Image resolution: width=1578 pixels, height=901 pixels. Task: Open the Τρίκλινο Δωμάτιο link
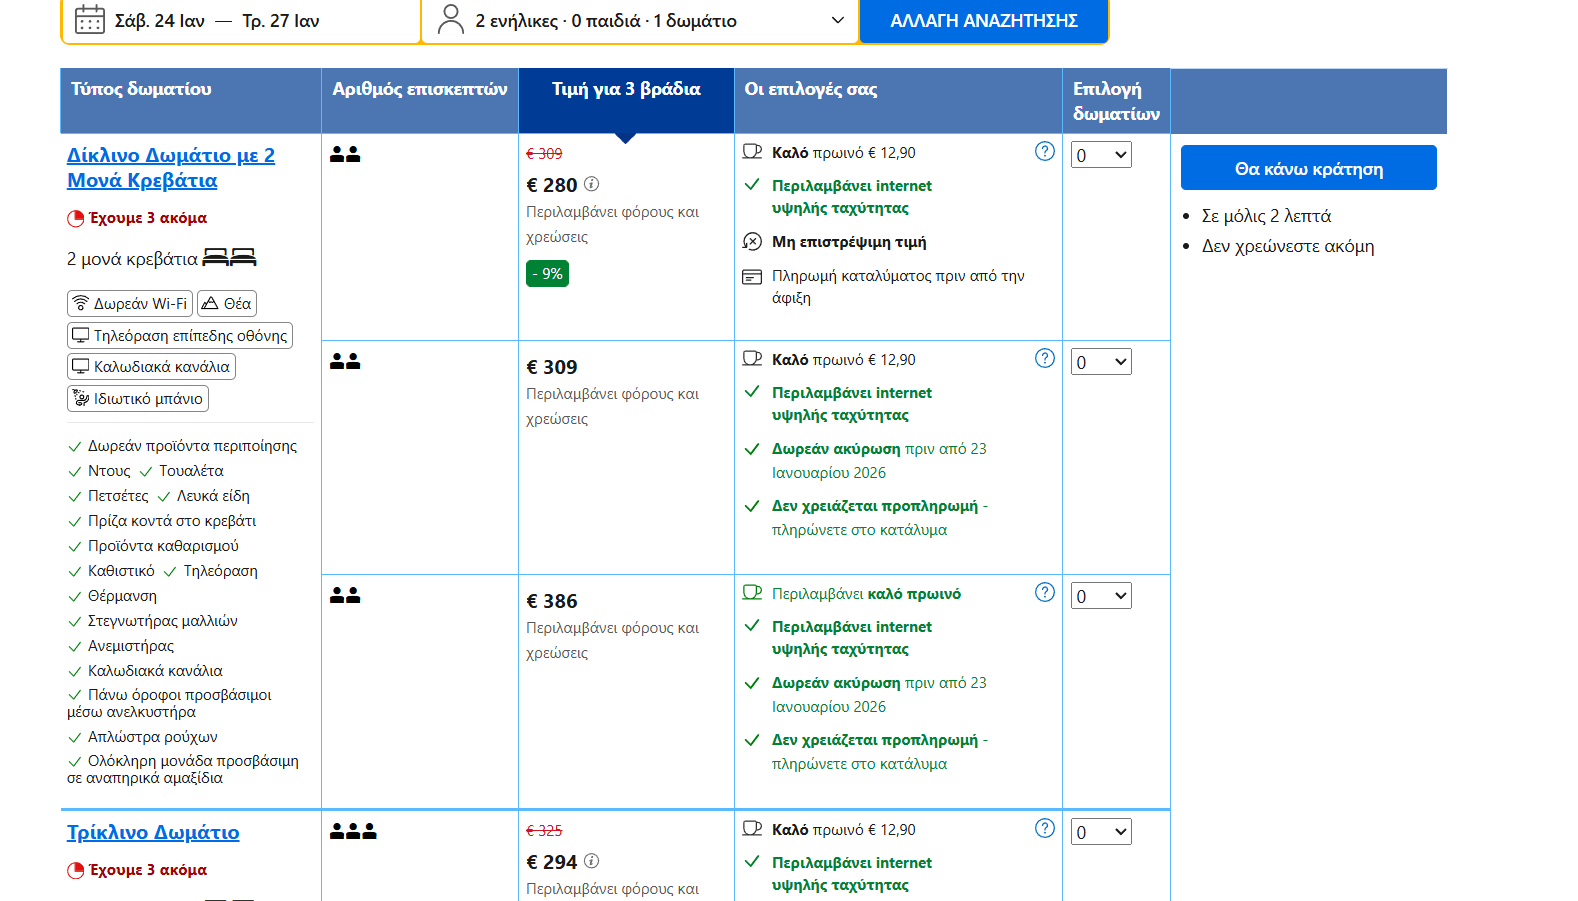(153, 833)
